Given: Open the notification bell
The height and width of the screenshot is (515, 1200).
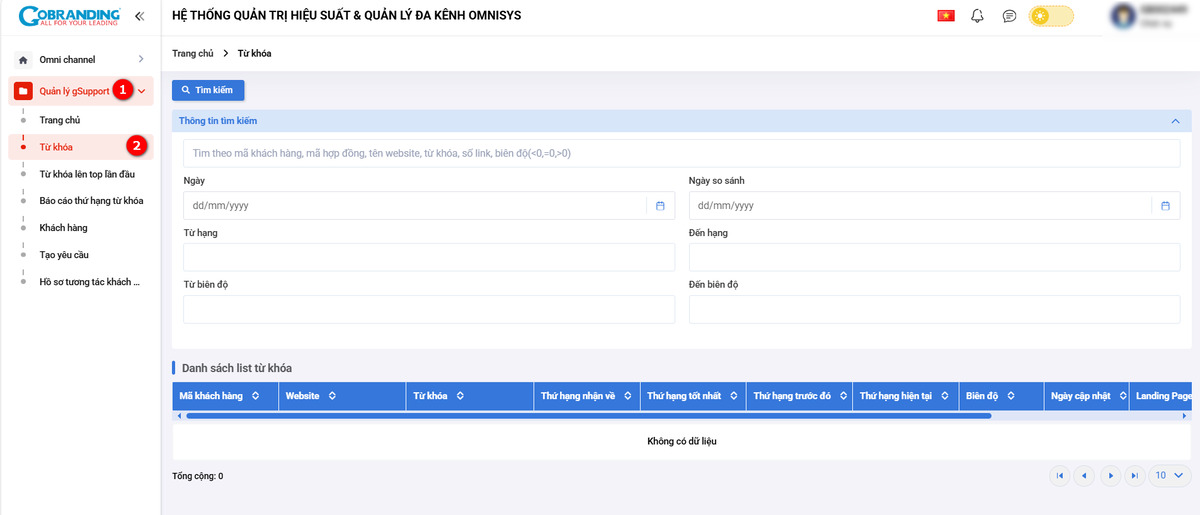Looking at the screenshot, I should click(978, 16).
